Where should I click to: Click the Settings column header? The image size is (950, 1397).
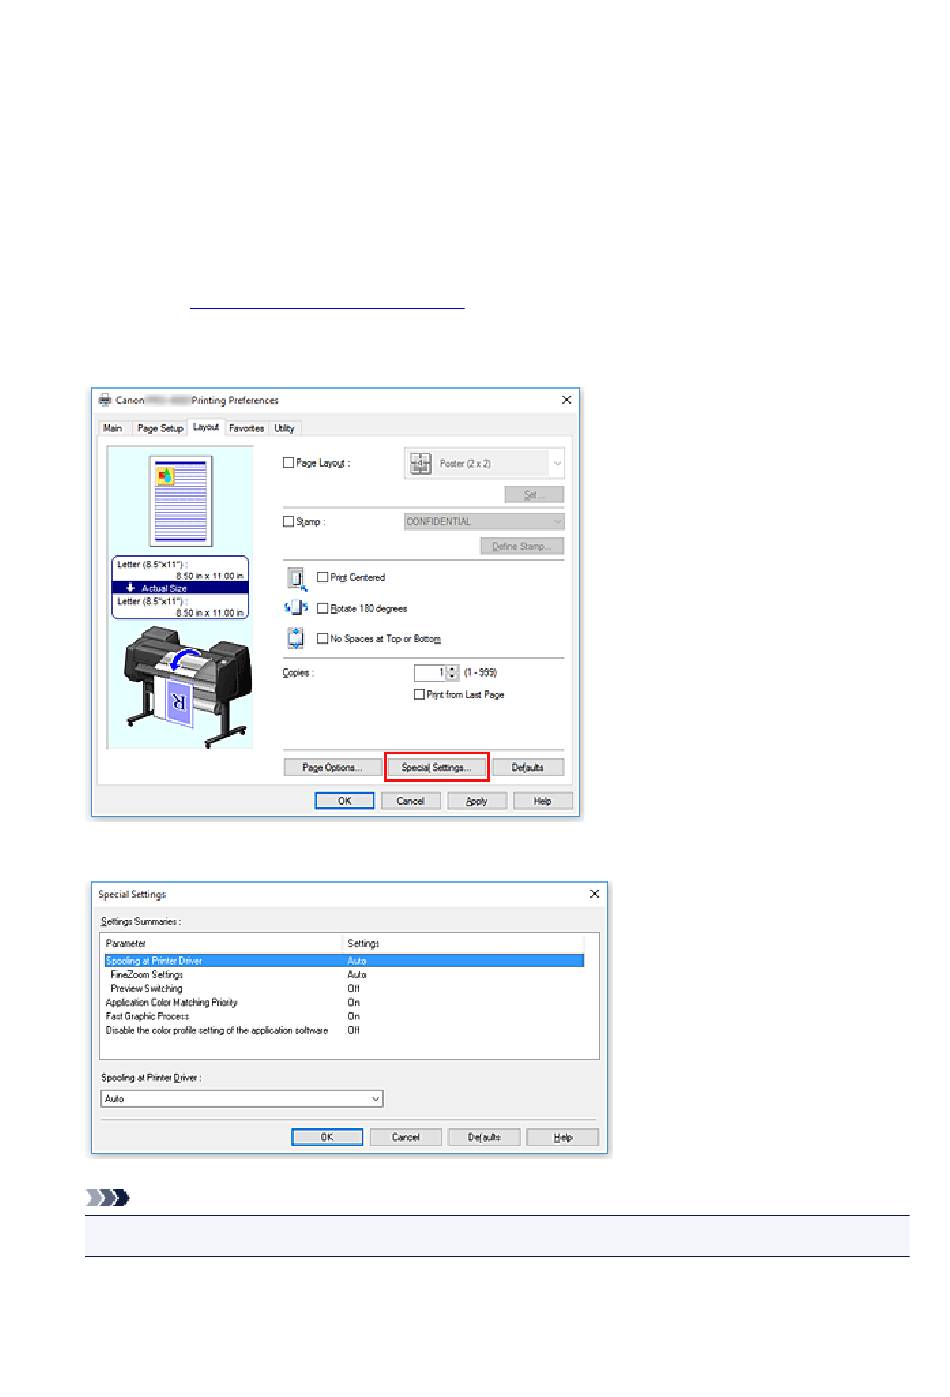click(463, 943)
